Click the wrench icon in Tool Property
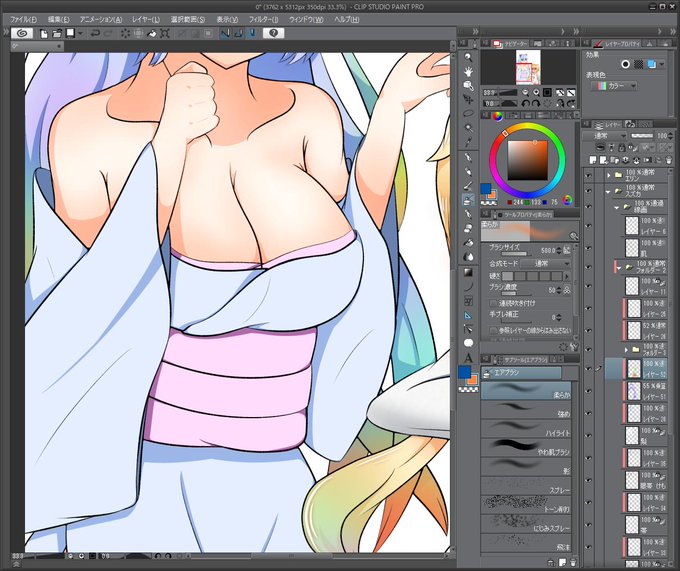This screenshot has height=571, width=680. tap(574, 346)
